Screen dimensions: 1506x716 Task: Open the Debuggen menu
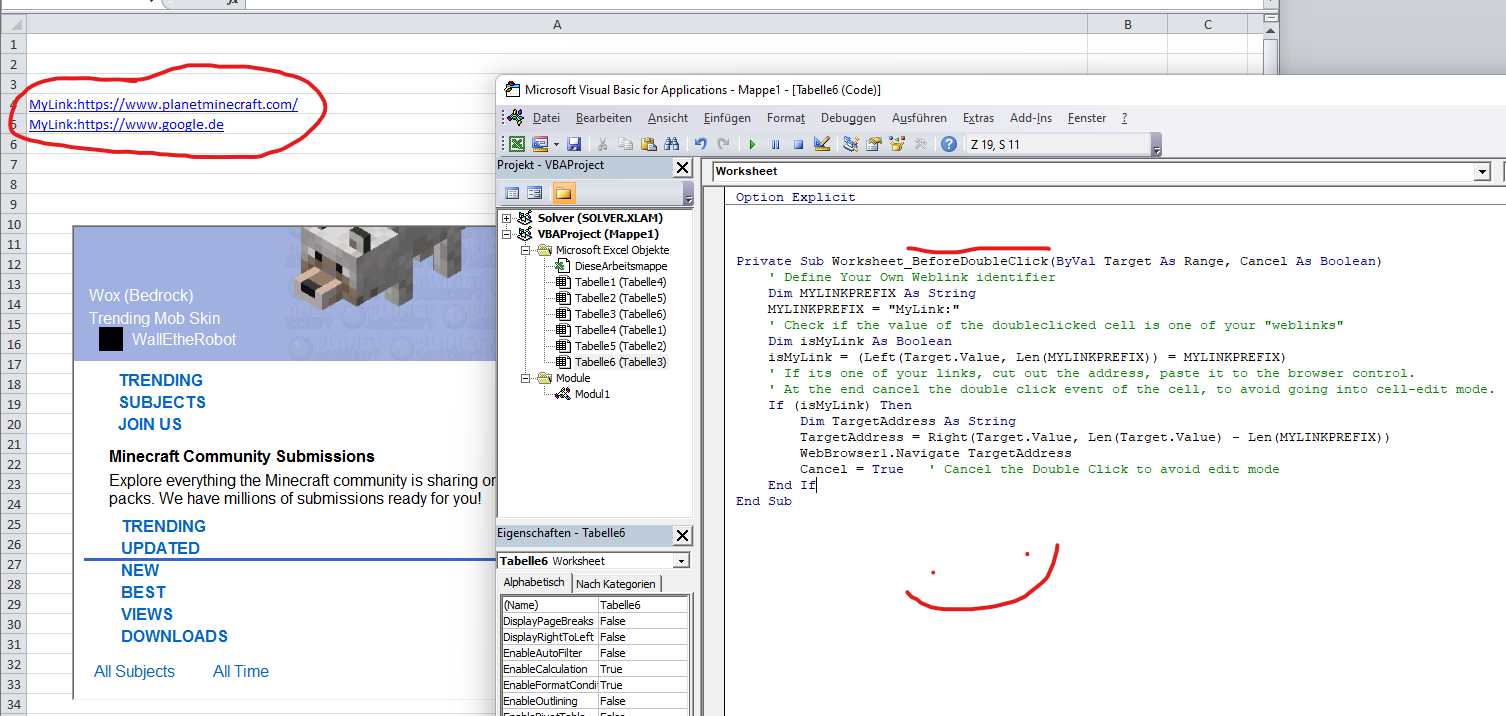[x=847, y=118]
